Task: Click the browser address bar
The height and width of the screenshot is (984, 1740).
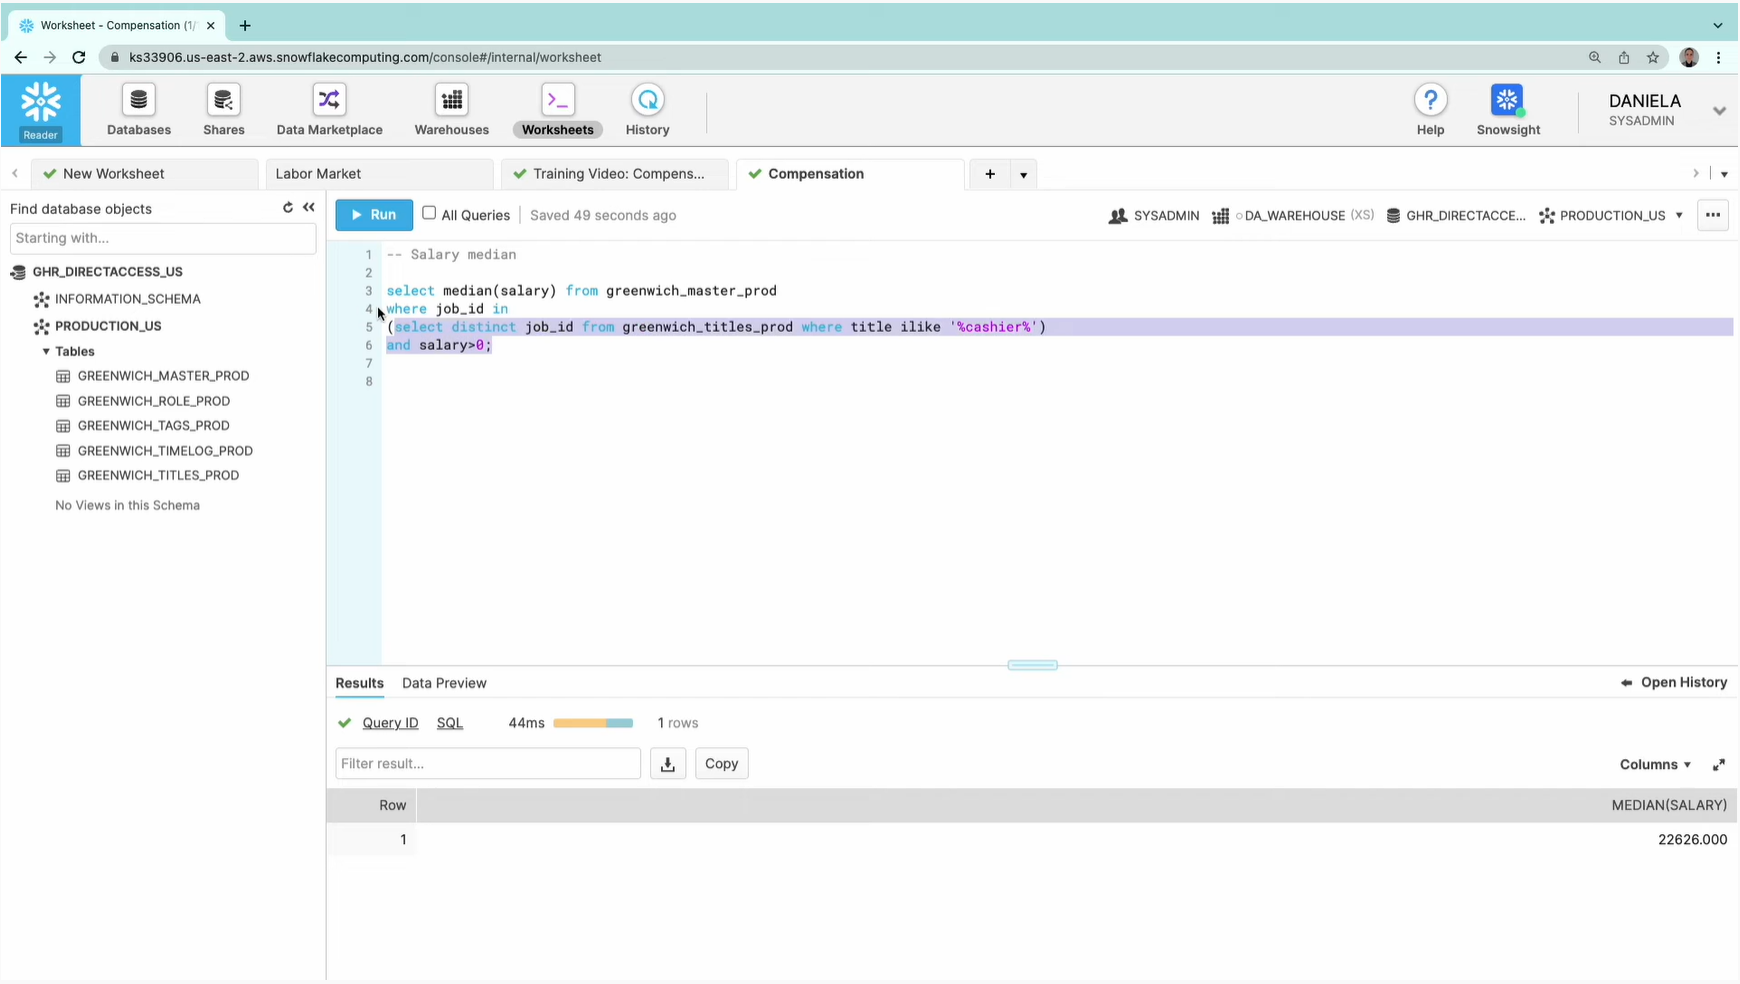Action: tap(840, 57)
